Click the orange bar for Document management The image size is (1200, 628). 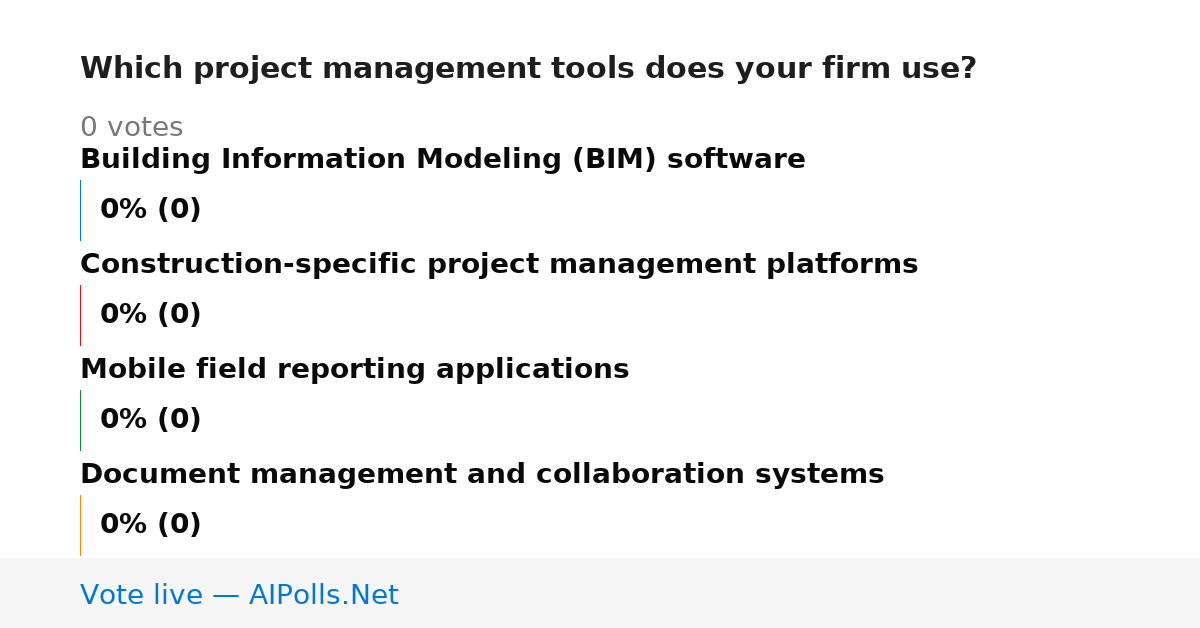point(80,525)
